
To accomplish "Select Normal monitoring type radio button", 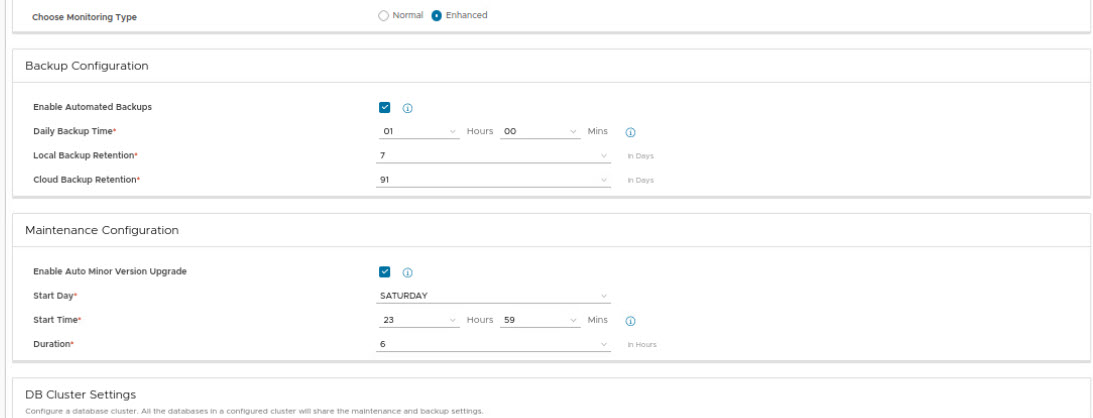I will [383, 15].
